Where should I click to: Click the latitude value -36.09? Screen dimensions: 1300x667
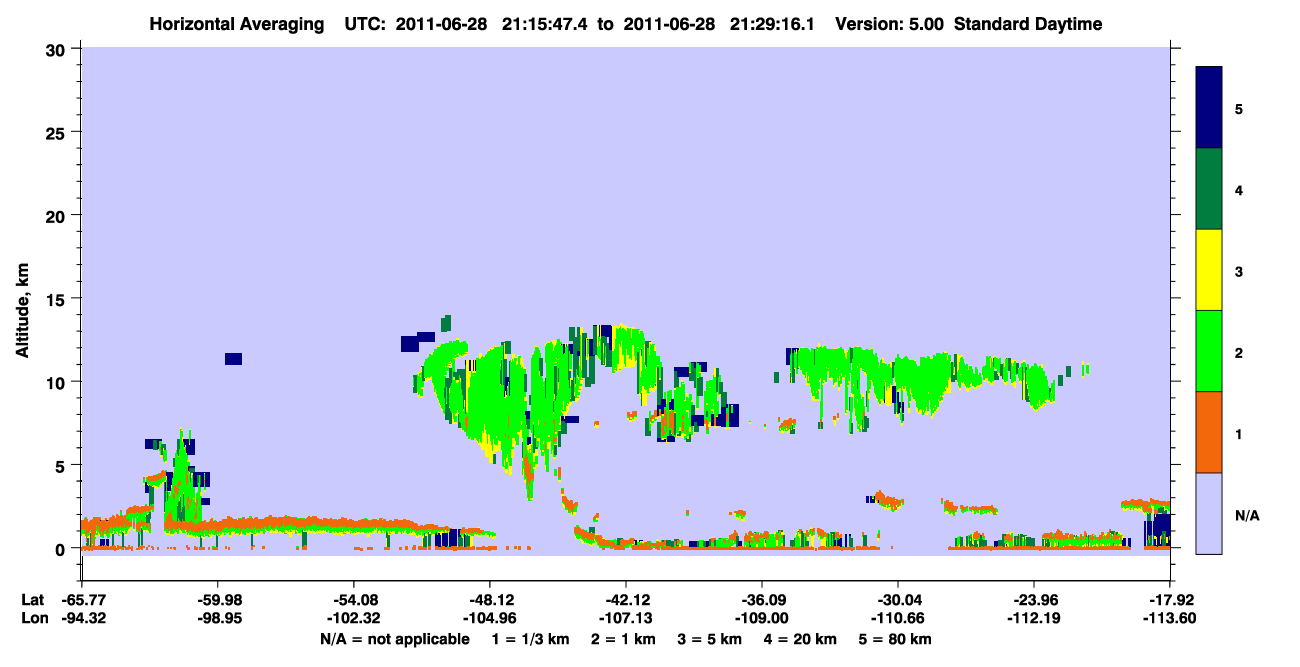762,600
